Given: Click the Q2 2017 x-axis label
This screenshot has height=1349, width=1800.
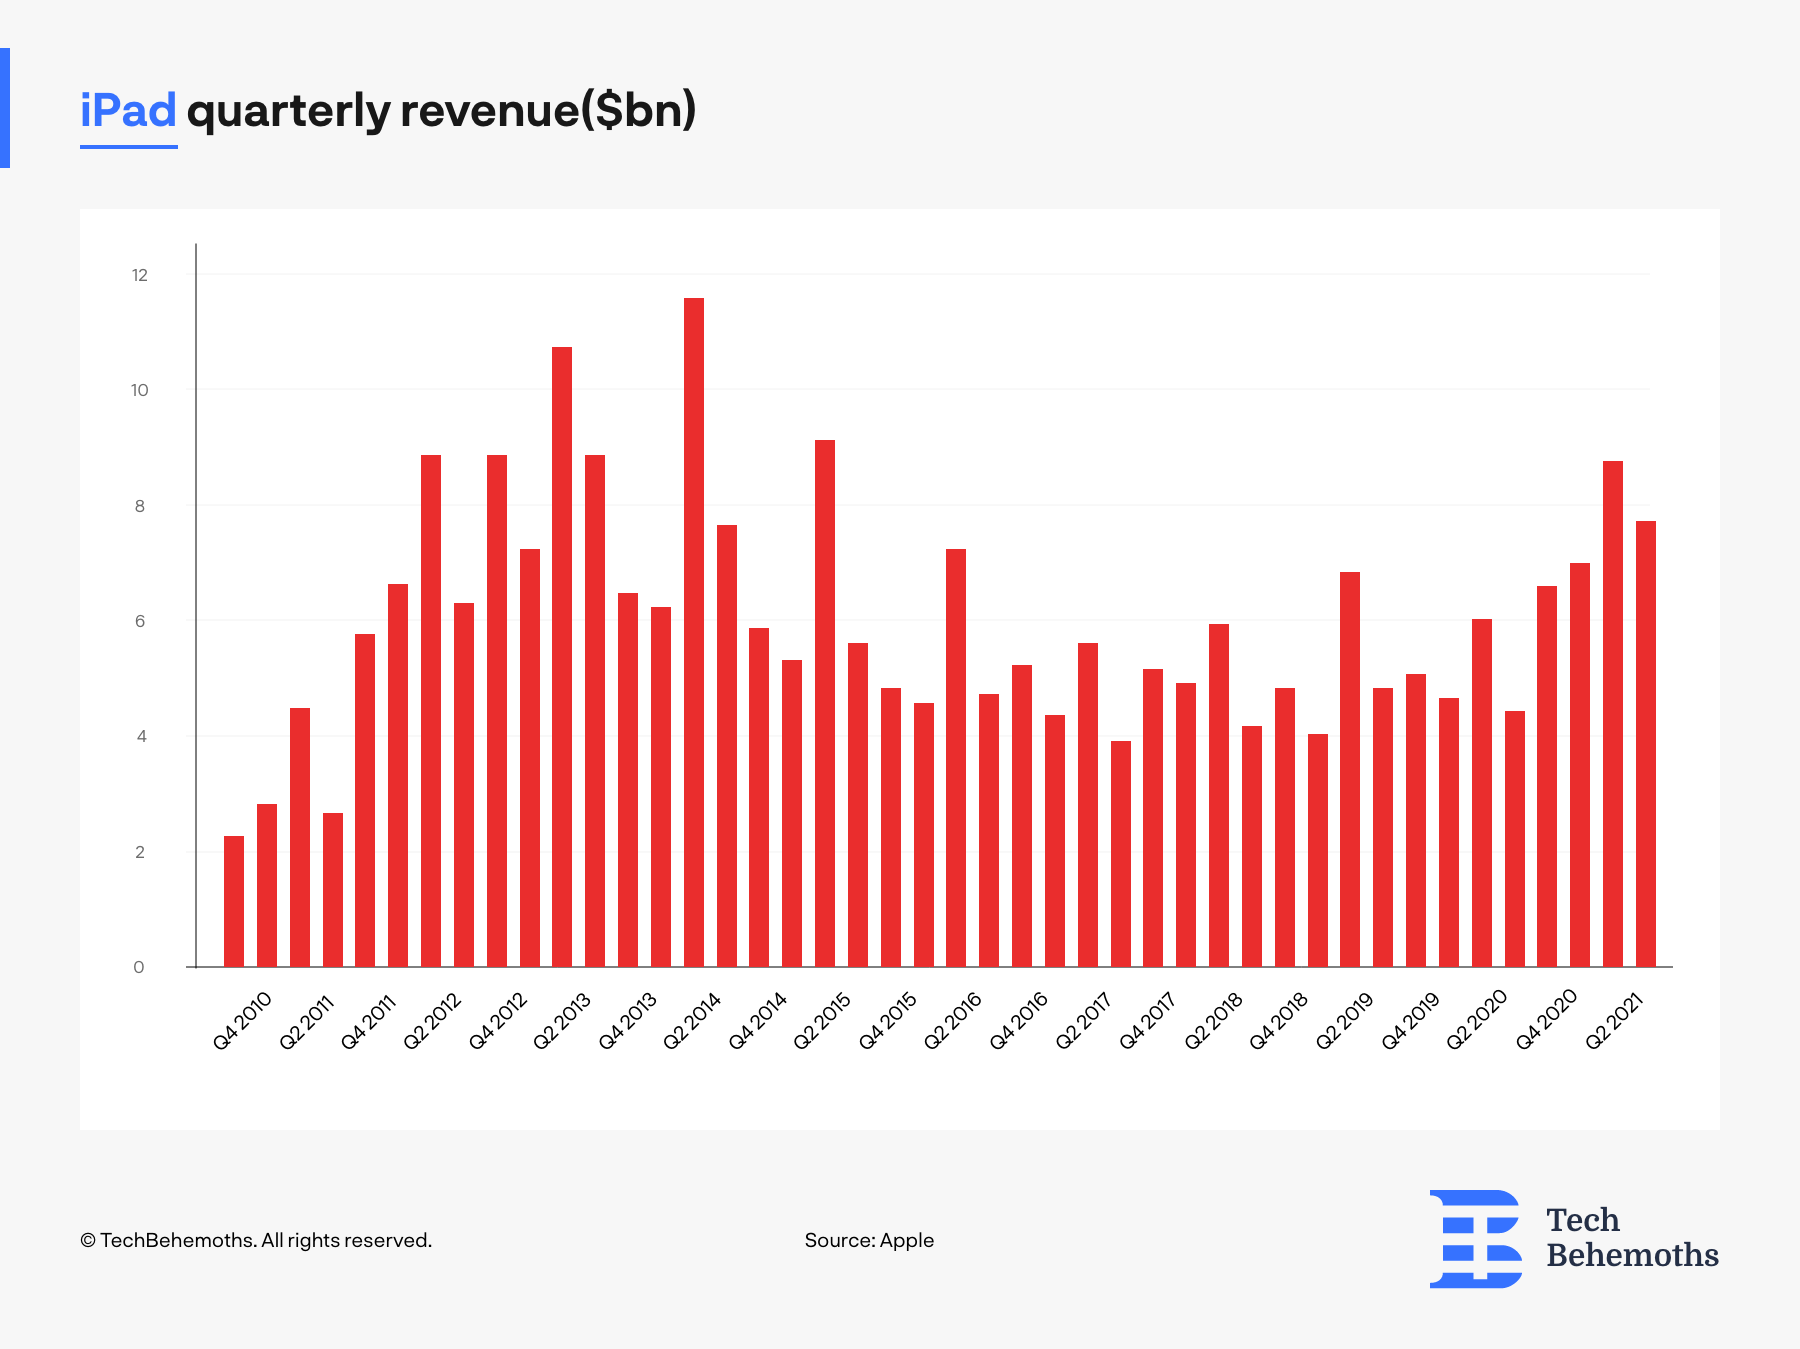Looking at the screenshot, I should (1084, 1021).
